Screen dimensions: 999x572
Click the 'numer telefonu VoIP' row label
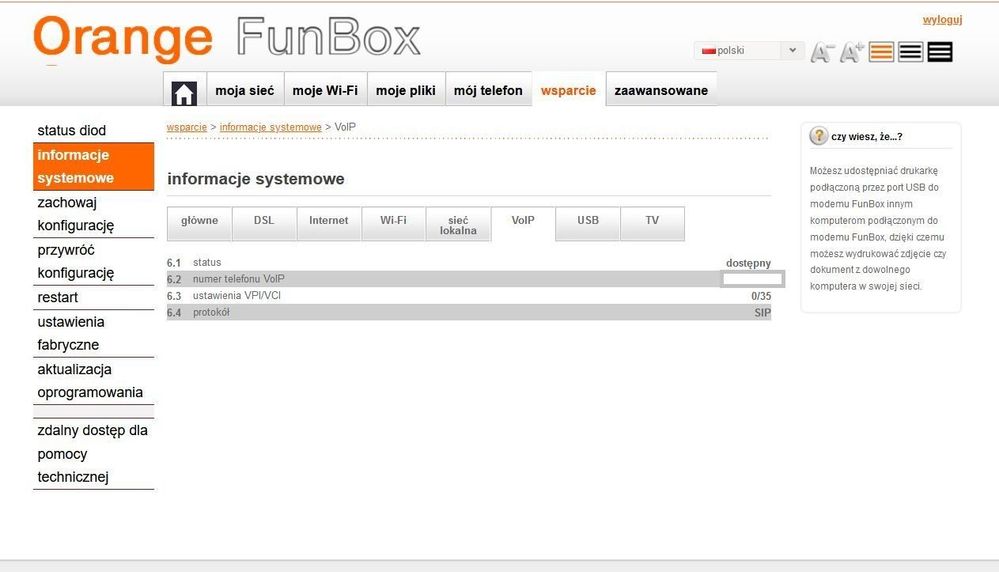(x=238, y=279)
